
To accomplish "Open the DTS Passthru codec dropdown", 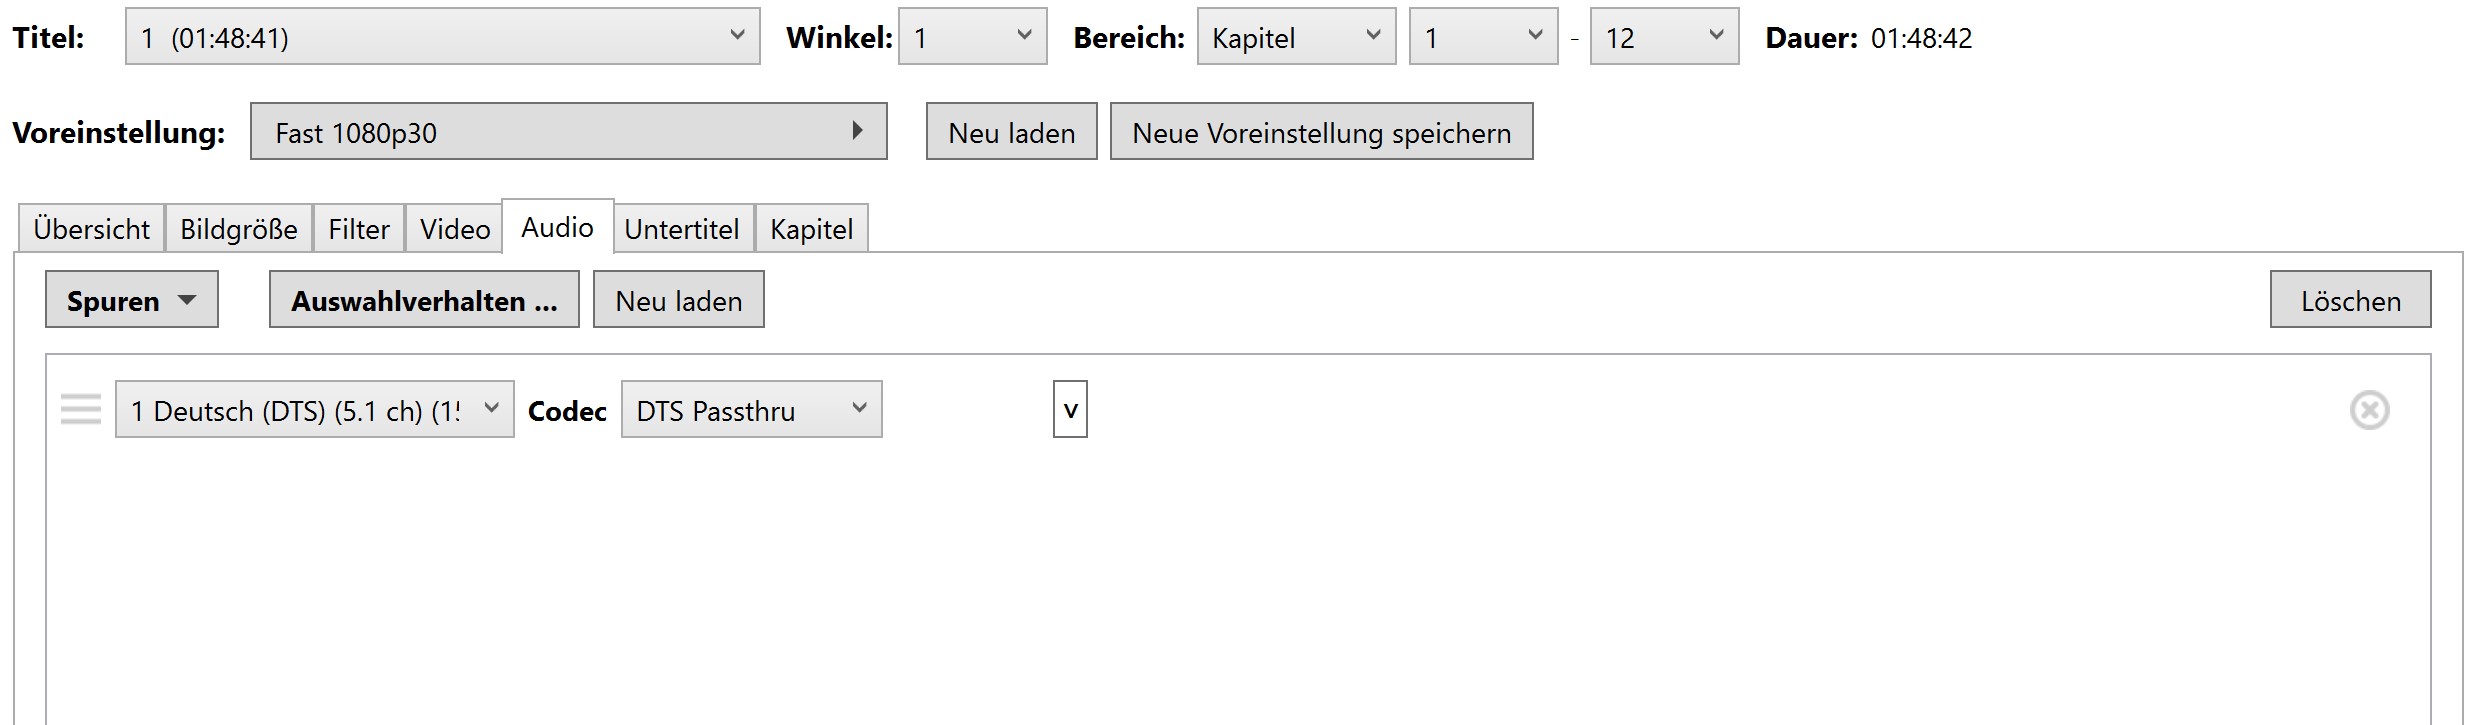I will (751, 410).
